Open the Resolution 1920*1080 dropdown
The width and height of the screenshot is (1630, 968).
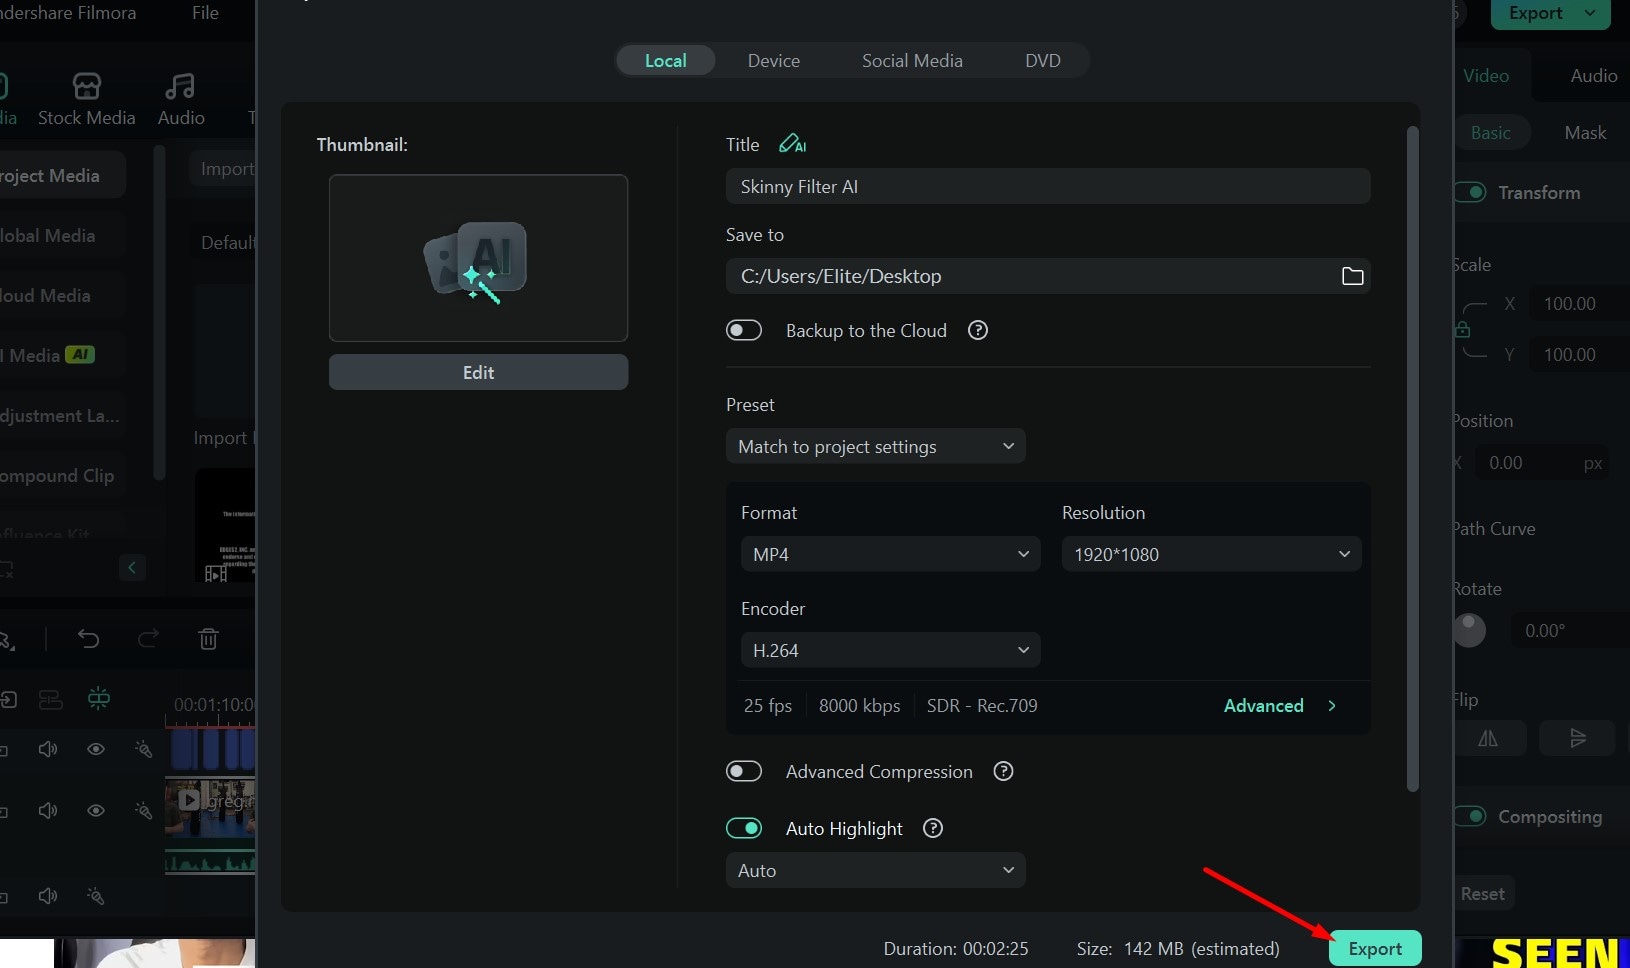tap(1211, 554)
